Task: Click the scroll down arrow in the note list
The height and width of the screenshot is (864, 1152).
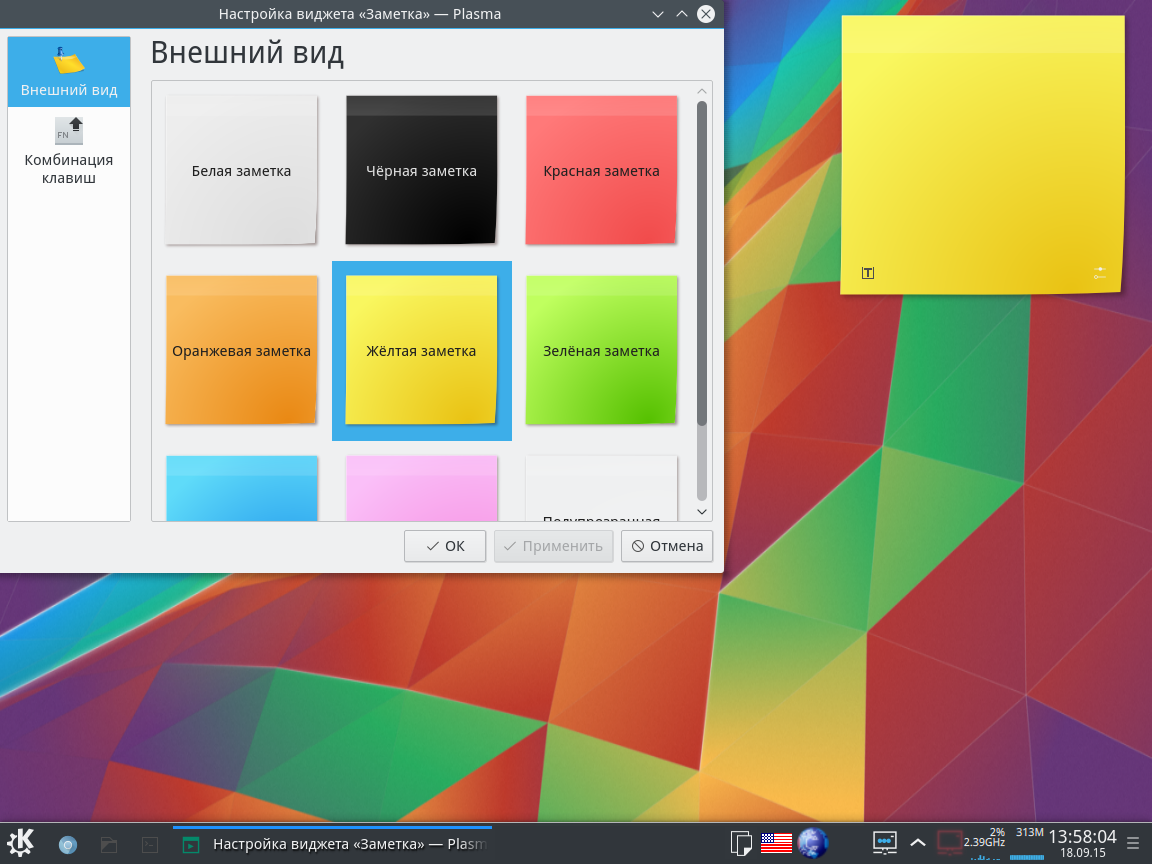Action: pos(702,511)
